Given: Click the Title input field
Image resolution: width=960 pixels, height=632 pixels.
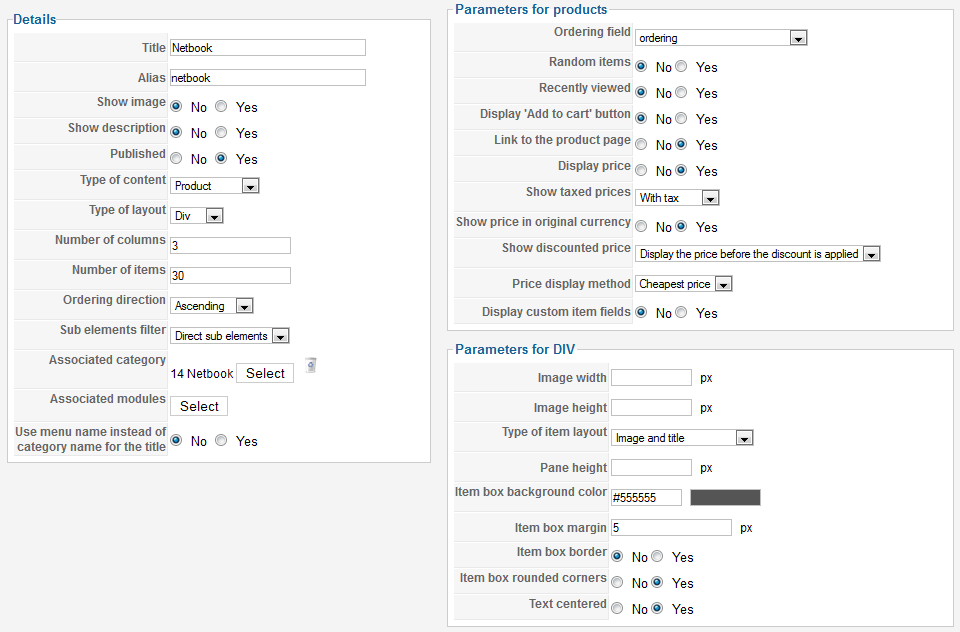Looking at the screenshot, I should 268,48.
